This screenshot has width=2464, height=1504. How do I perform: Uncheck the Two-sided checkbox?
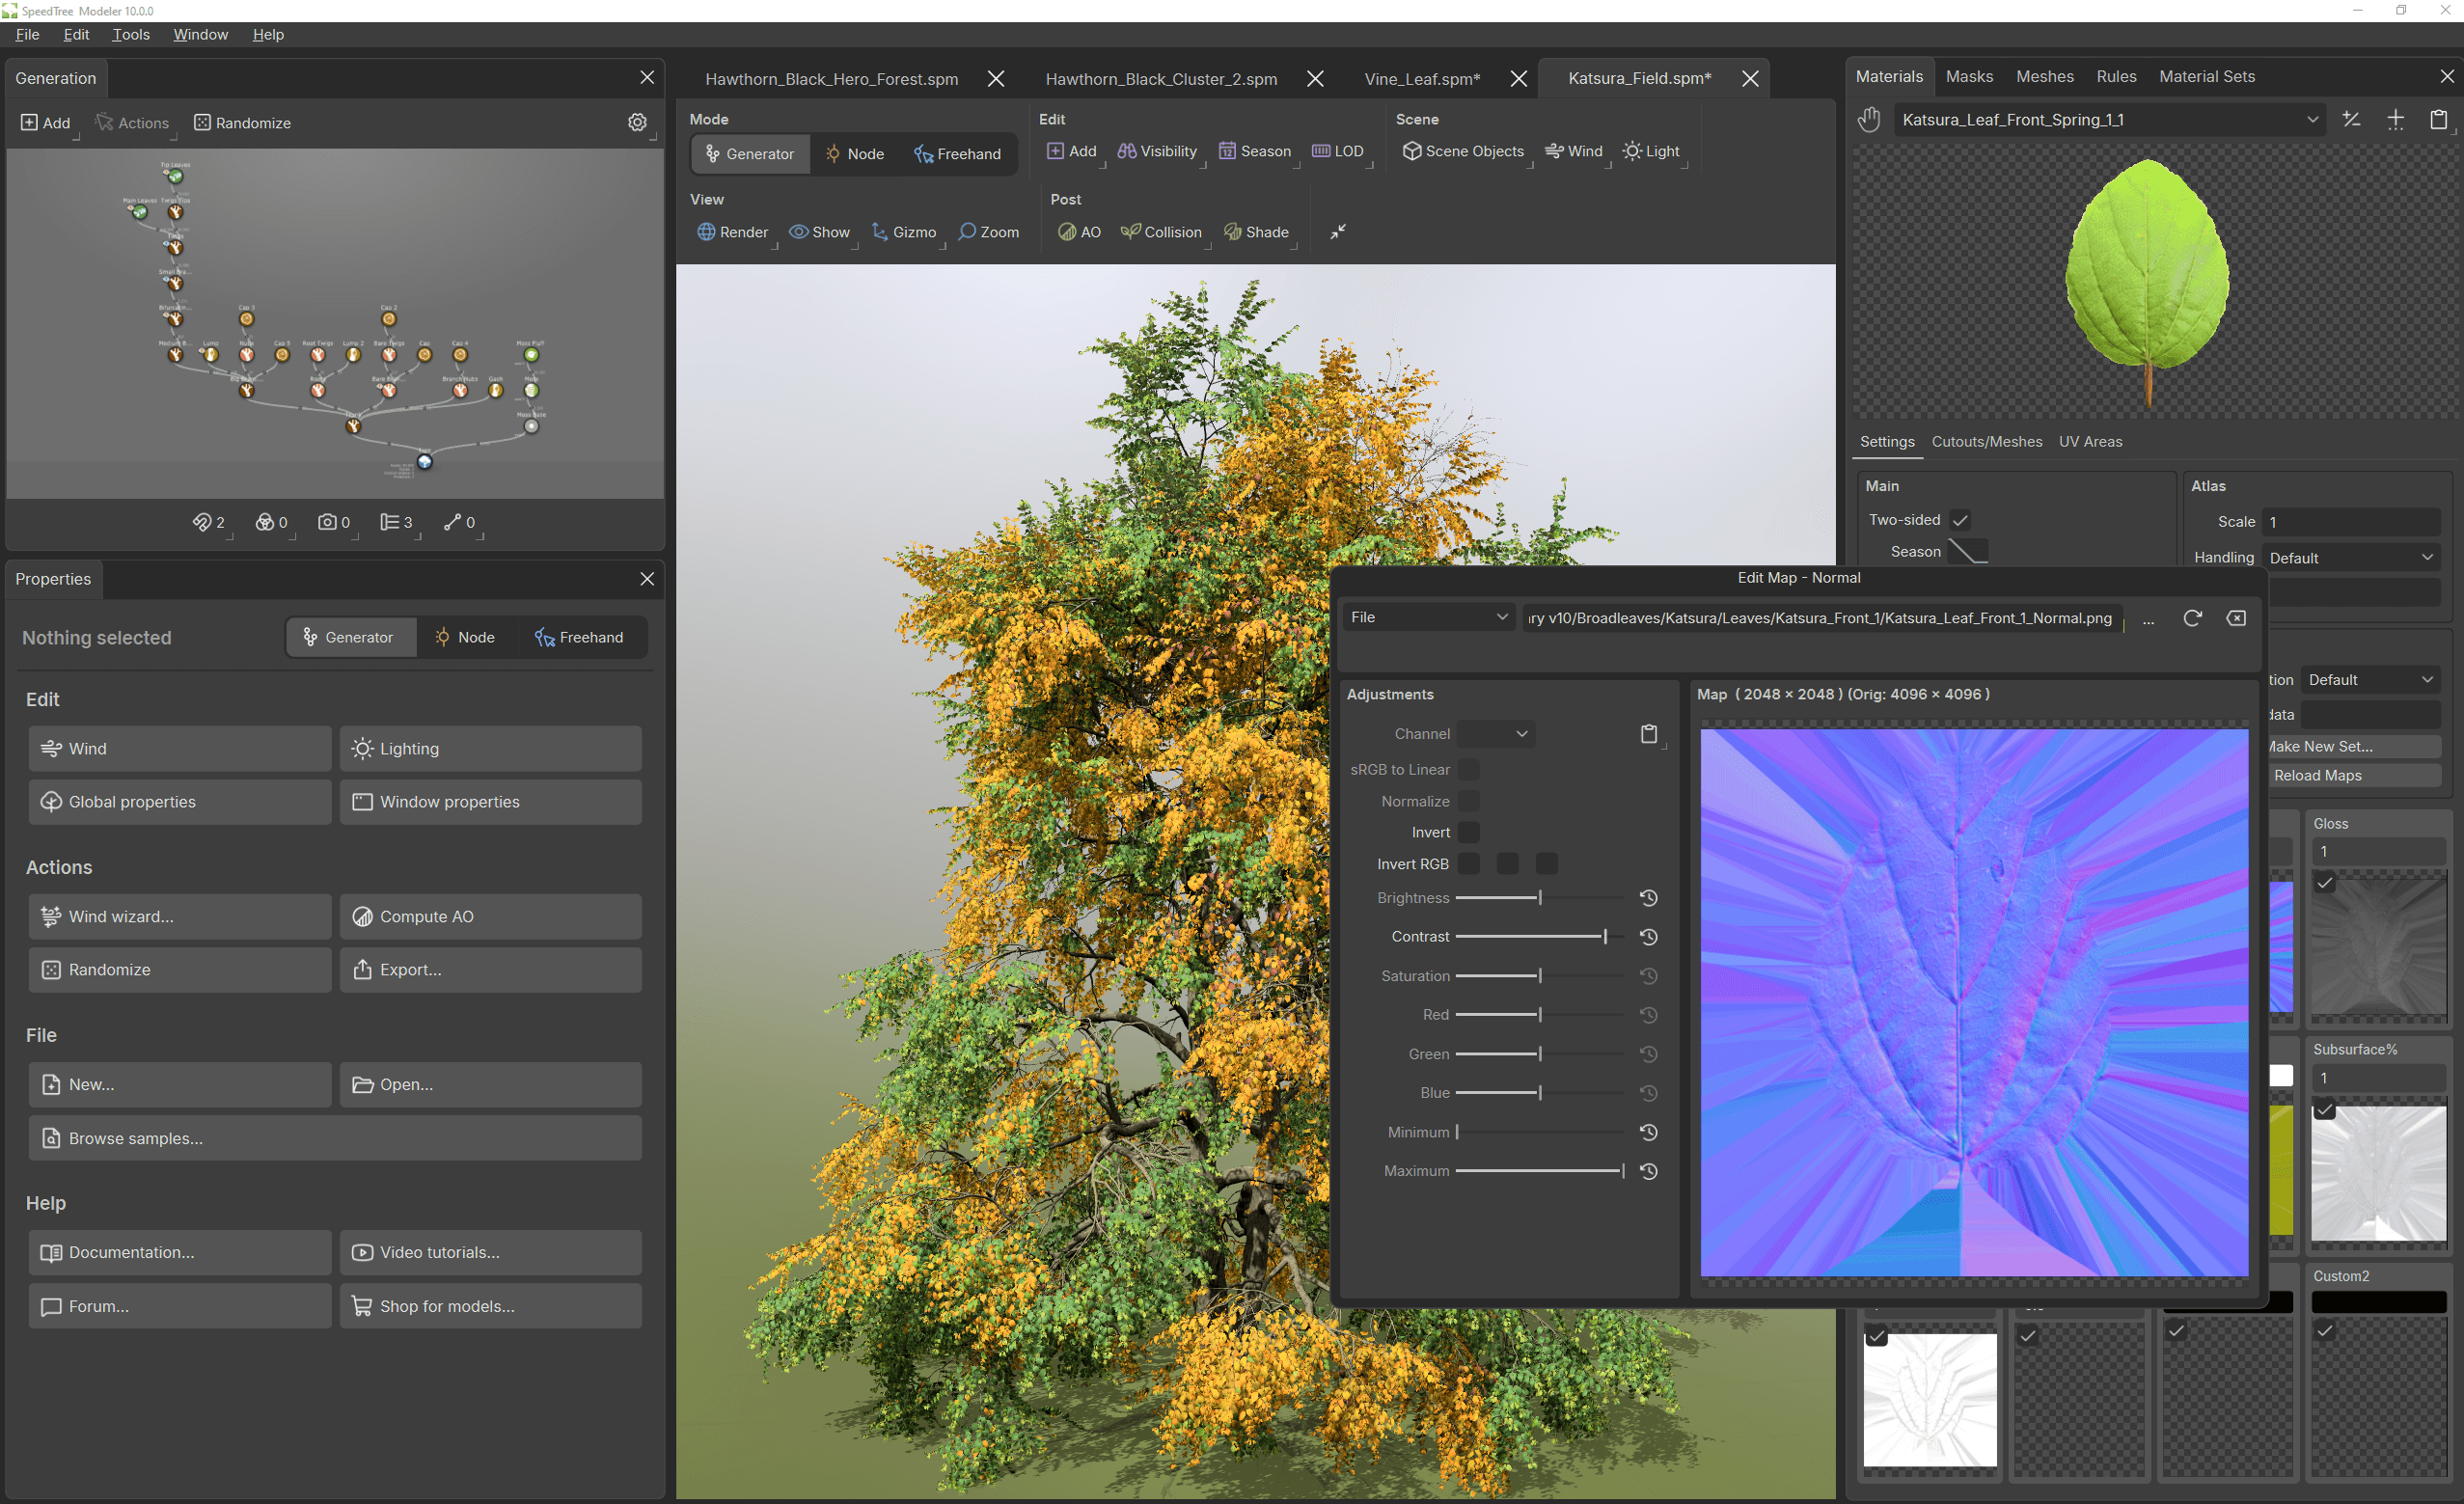click(x=1960, y=519)
